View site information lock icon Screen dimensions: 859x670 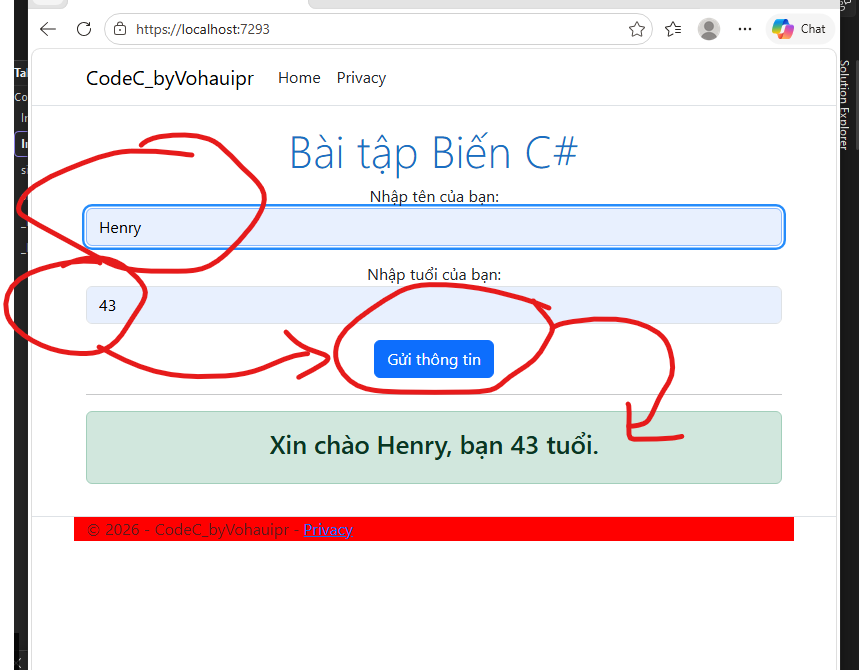(x=120, y=29)
